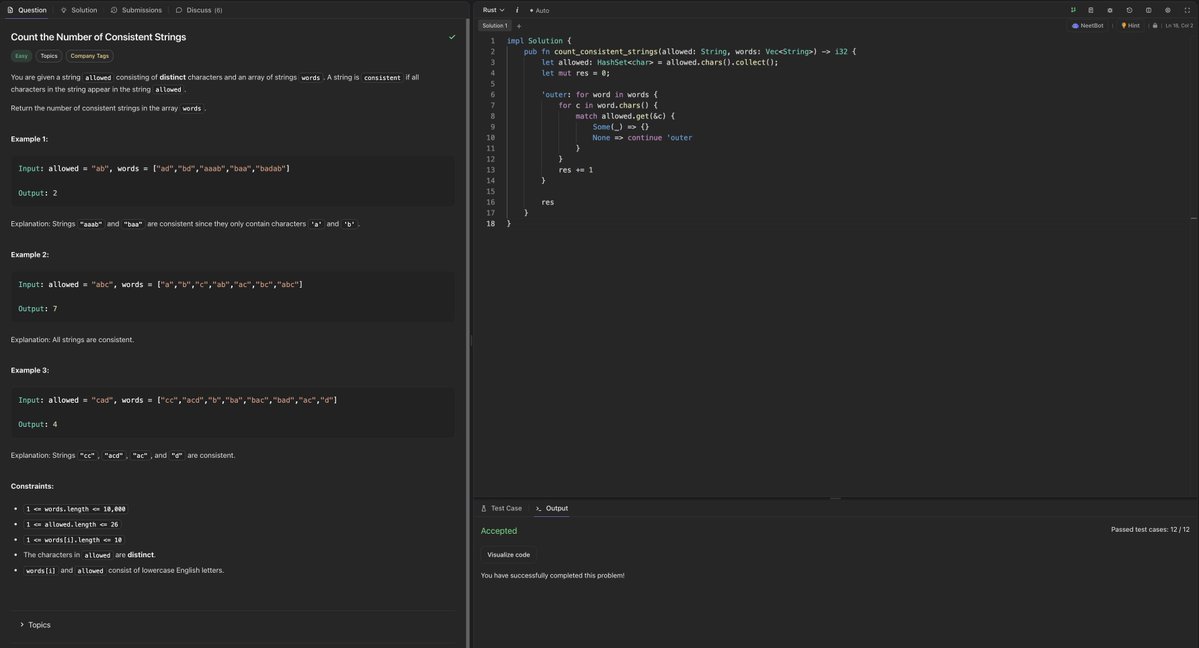Click the Easy difficulty badge

click(21, 56)
